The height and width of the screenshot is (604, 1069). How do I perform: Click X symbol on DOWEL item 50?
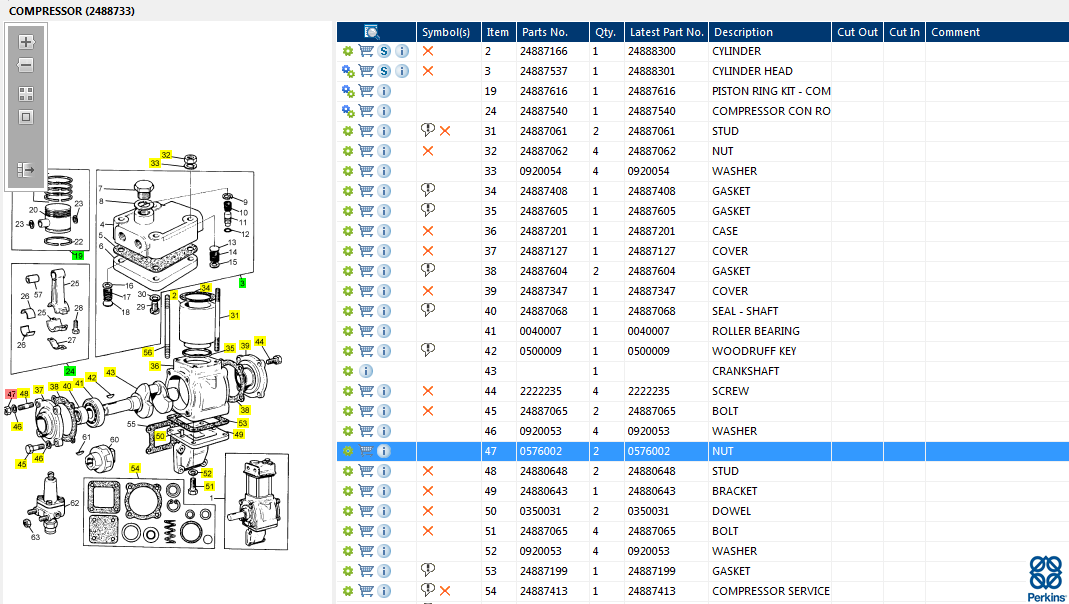tap(427, 511)
